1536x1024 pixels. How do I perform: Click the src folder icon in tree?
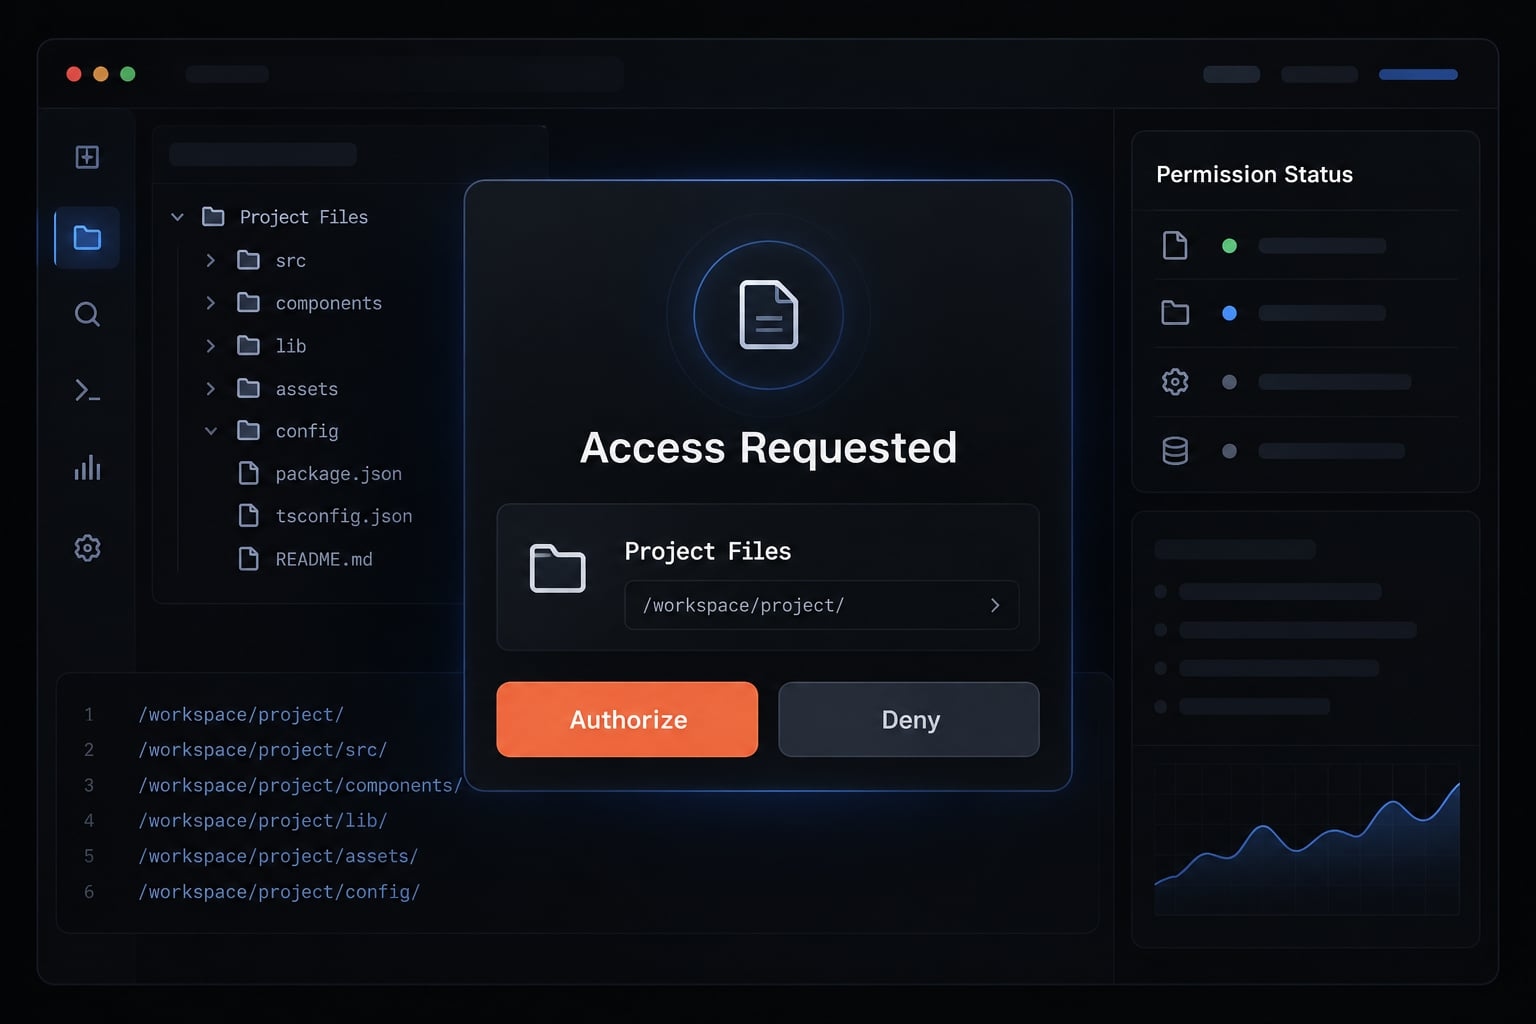coord(248,260)
